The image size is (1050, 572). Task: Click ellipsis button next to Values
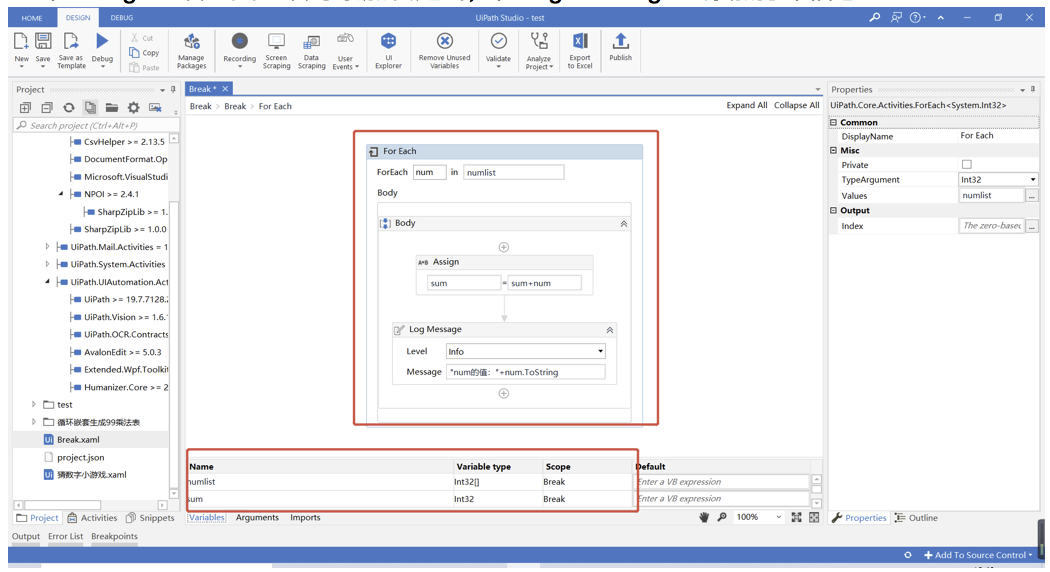coord(1032,196)
